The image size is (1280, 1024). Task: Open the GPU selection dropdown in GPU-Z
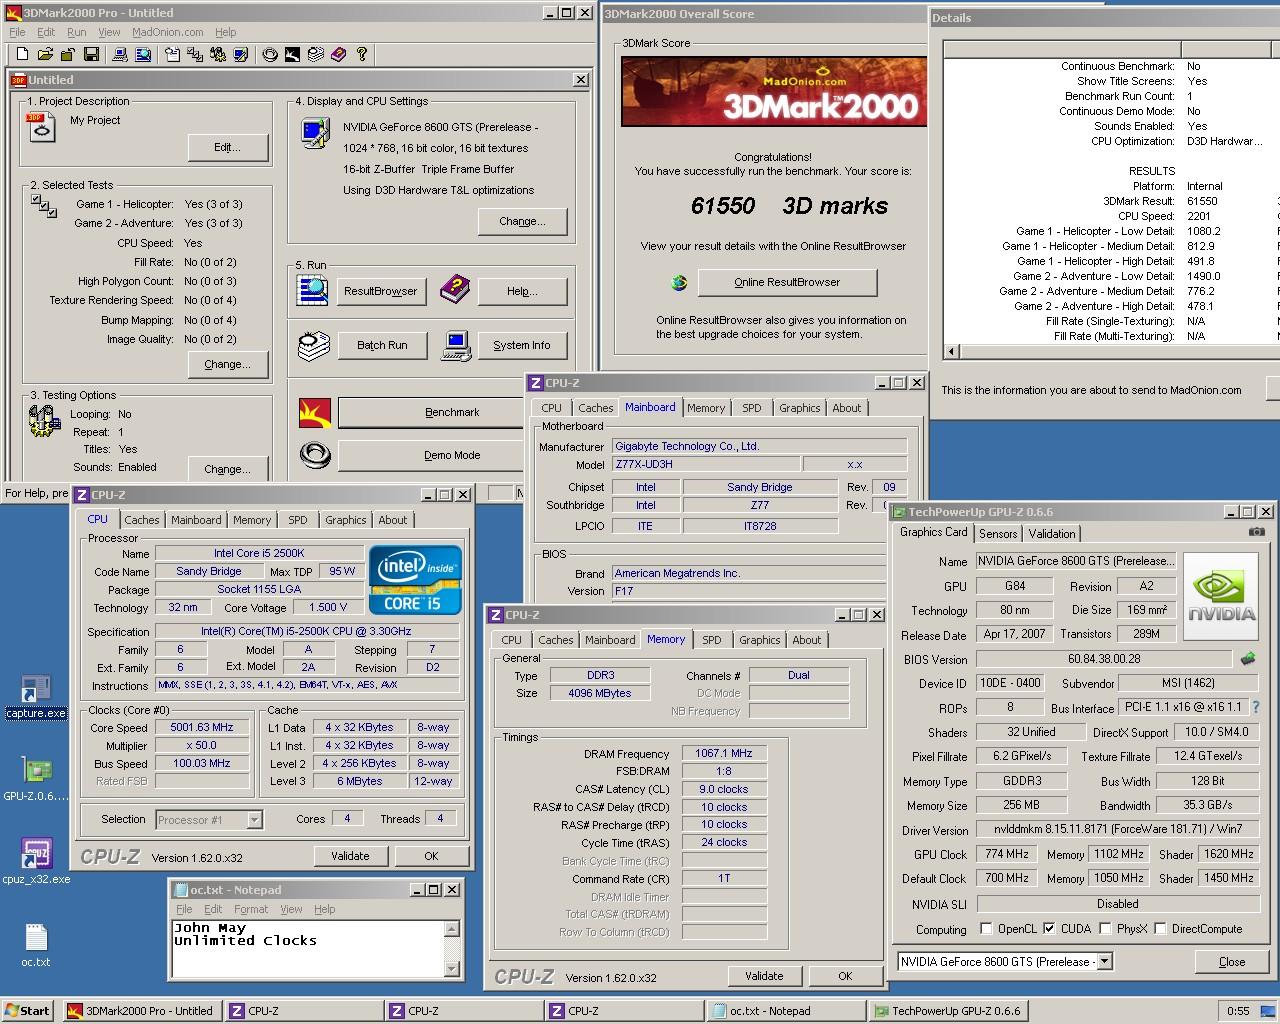click(x=1104, y=961)
